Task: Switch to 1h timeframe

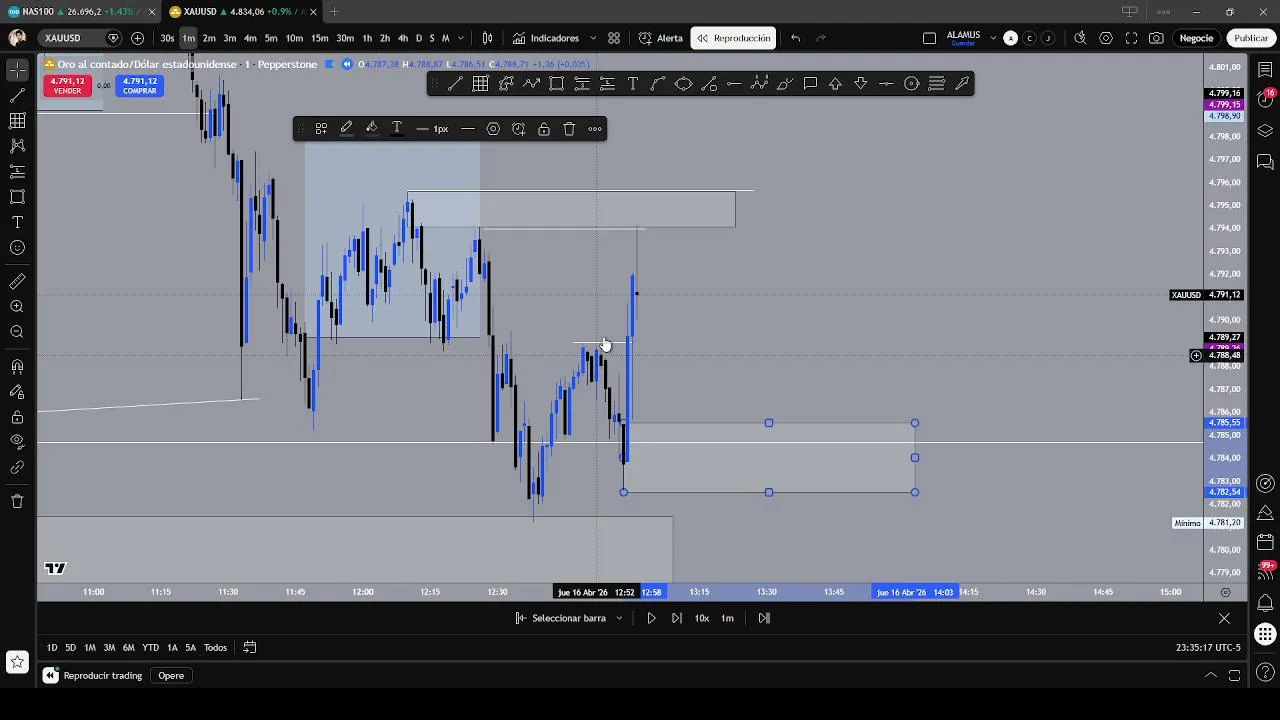Action: (x=367, y=38)
